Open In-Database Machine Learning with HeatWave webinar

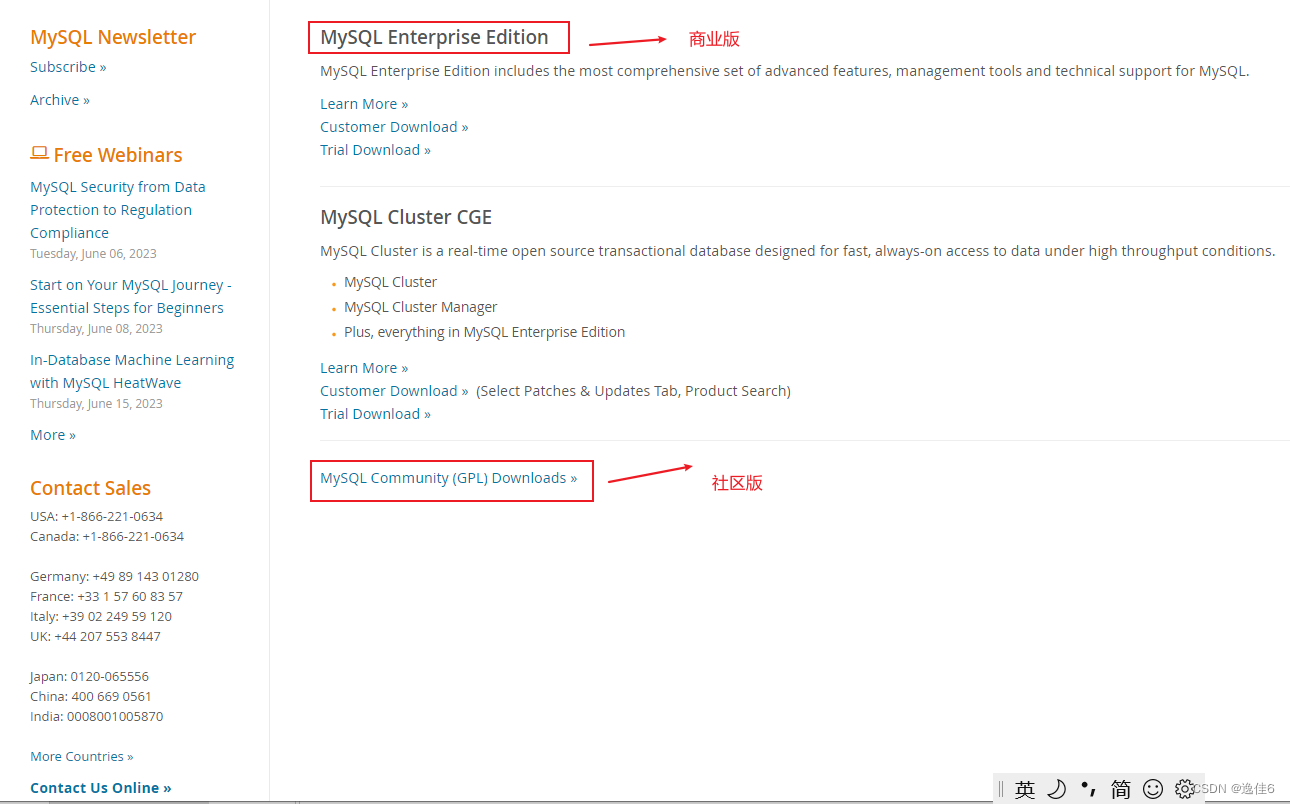pyautogui.click(x=132, y=371)
